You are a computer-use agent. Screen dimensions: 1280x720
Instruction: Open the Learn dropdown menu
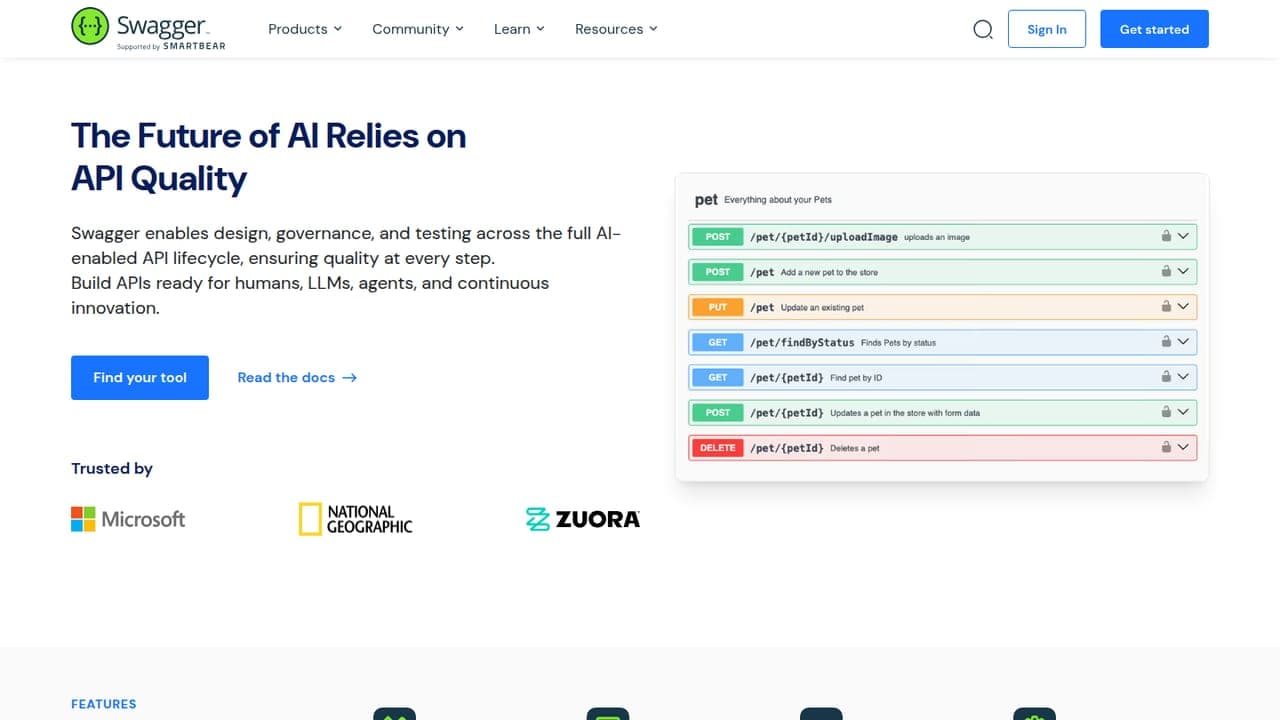pyautogui.click(x=519, y=29)
